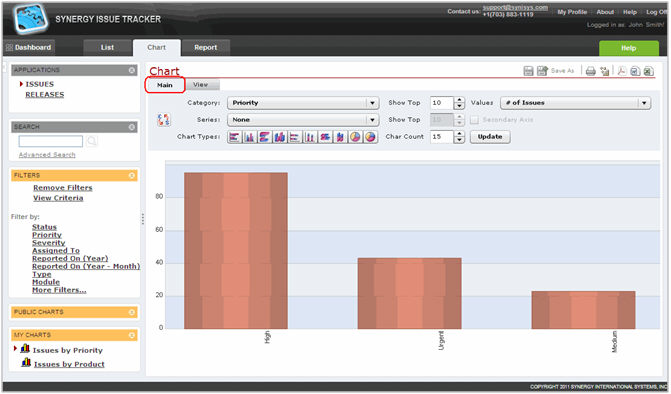Select the Issues application
This screenshot has width=671, height=394.
pos(39,84)
